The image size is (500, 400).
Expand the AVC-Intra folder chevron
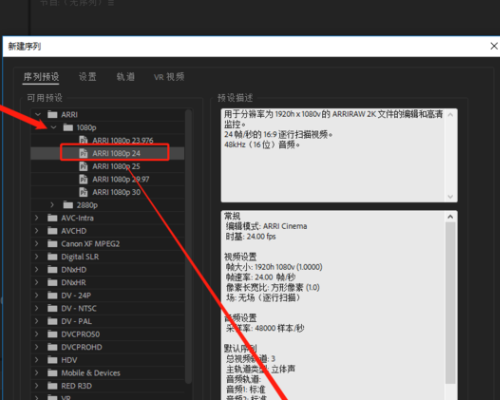pos(37,218)
